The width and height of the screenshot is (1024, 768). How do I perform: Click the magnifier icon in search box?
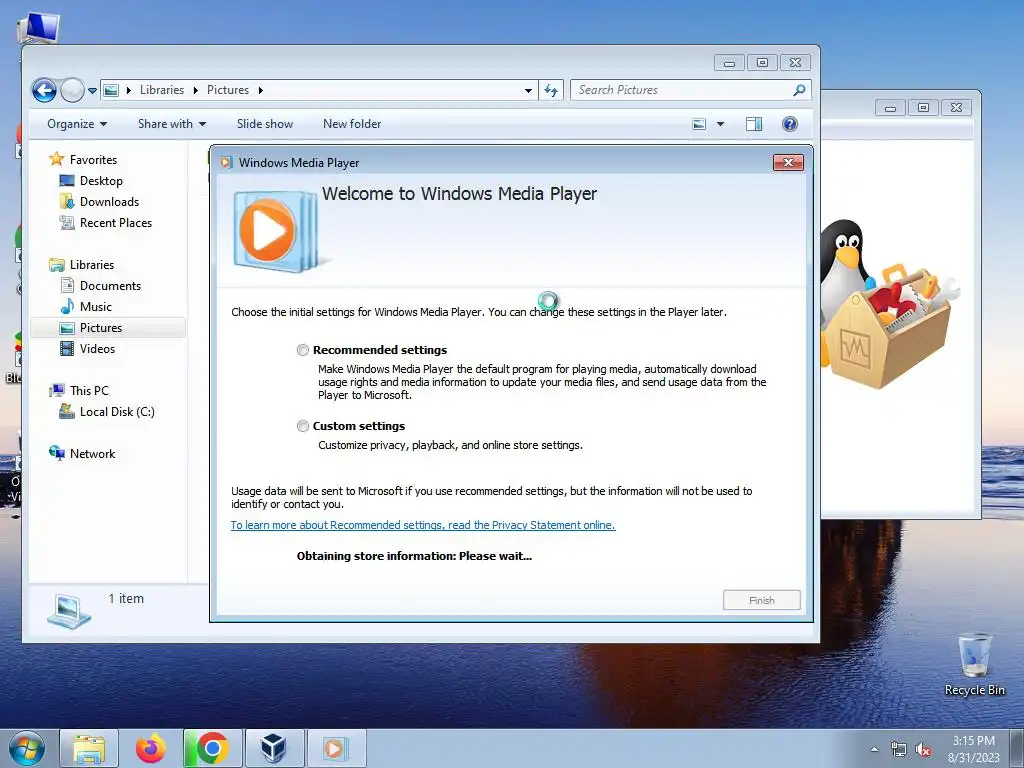pos(799,90)
